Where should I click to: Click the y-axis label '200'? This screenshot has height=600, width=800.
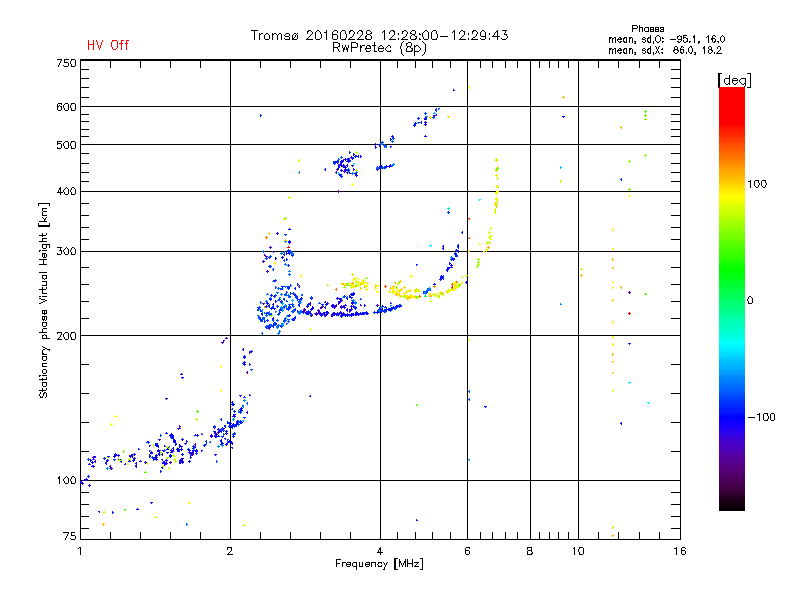(x=66, y=336)
